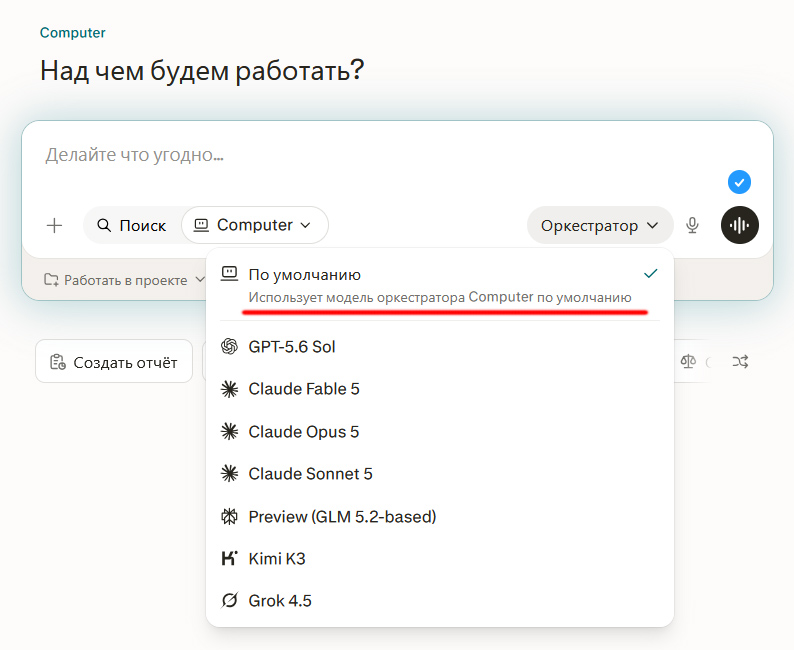This screenshot has height=650, width=794.
Task: Click the plus attach icon
Action: [x=54, y=225]
